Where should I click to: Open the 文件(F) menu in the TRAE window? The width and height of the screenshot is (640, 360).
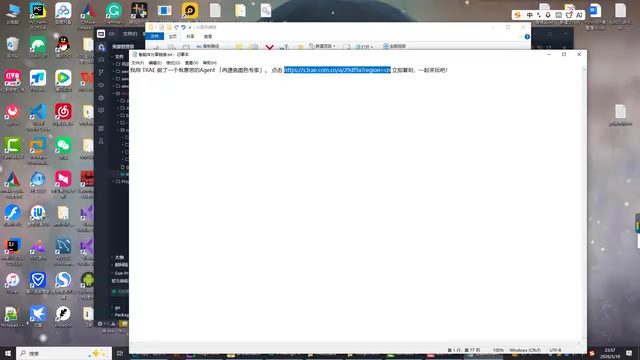tap(130, 34)
